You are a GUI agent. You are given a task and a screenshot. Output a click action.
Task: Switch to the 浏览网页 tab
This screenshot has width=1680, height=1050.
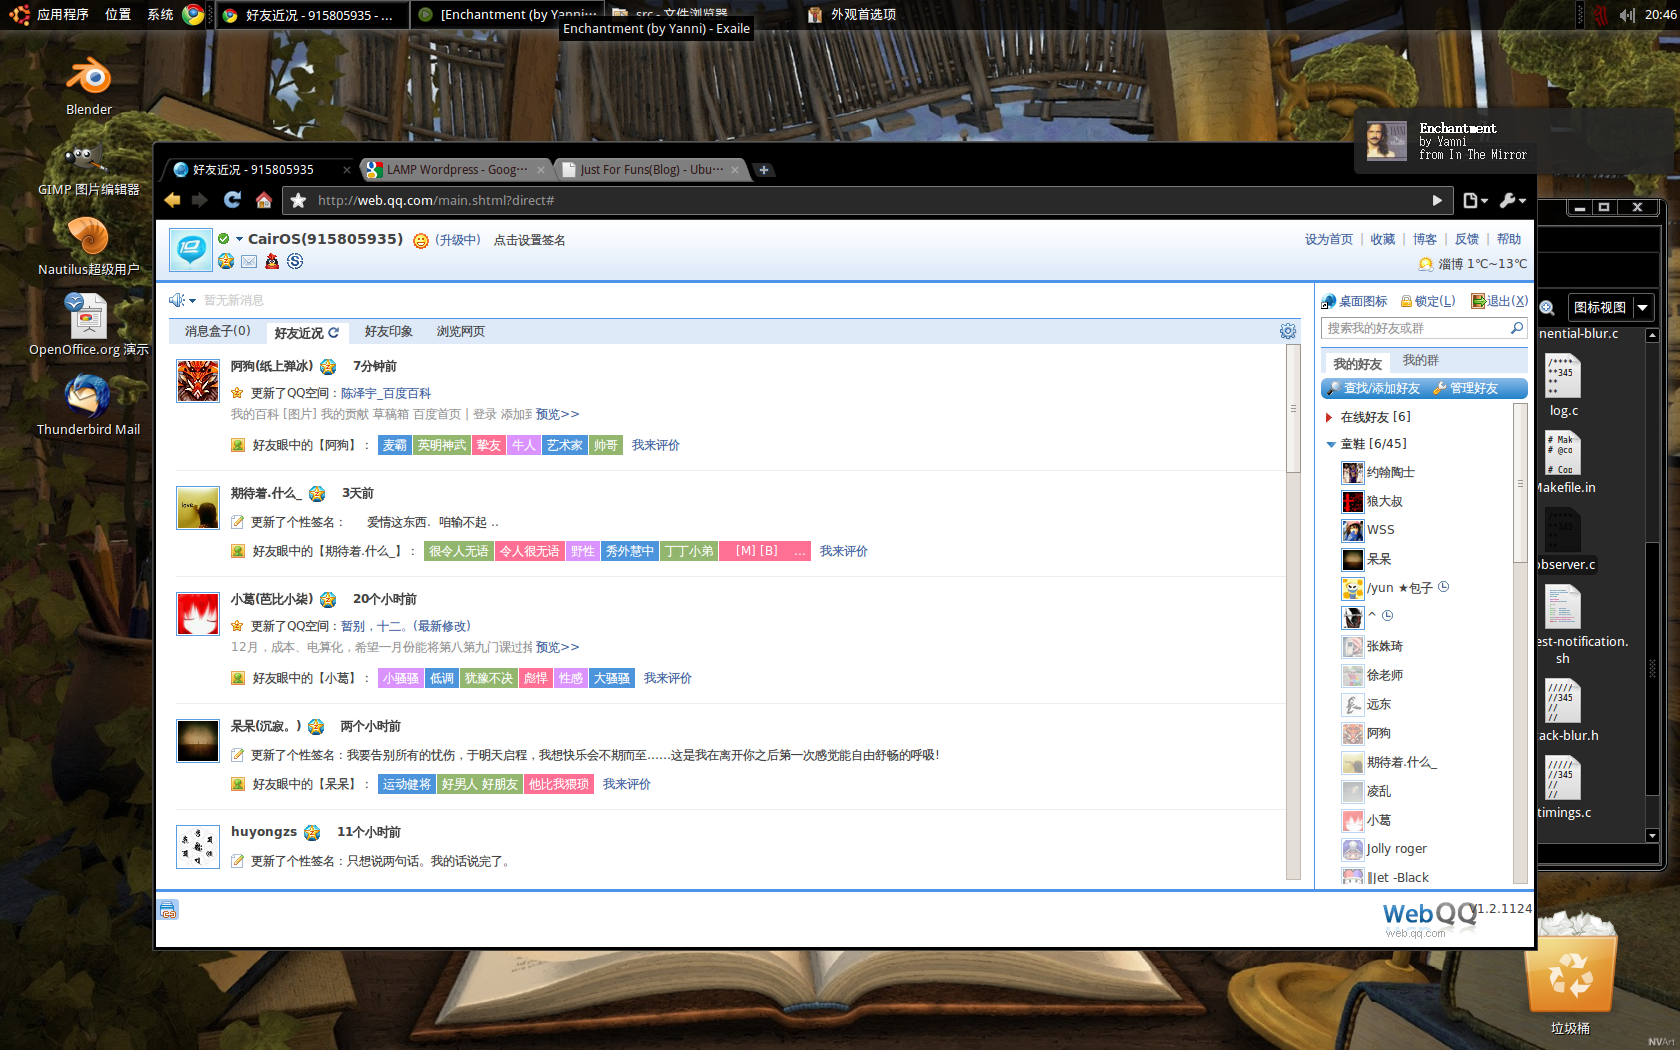tap(460, 331)
